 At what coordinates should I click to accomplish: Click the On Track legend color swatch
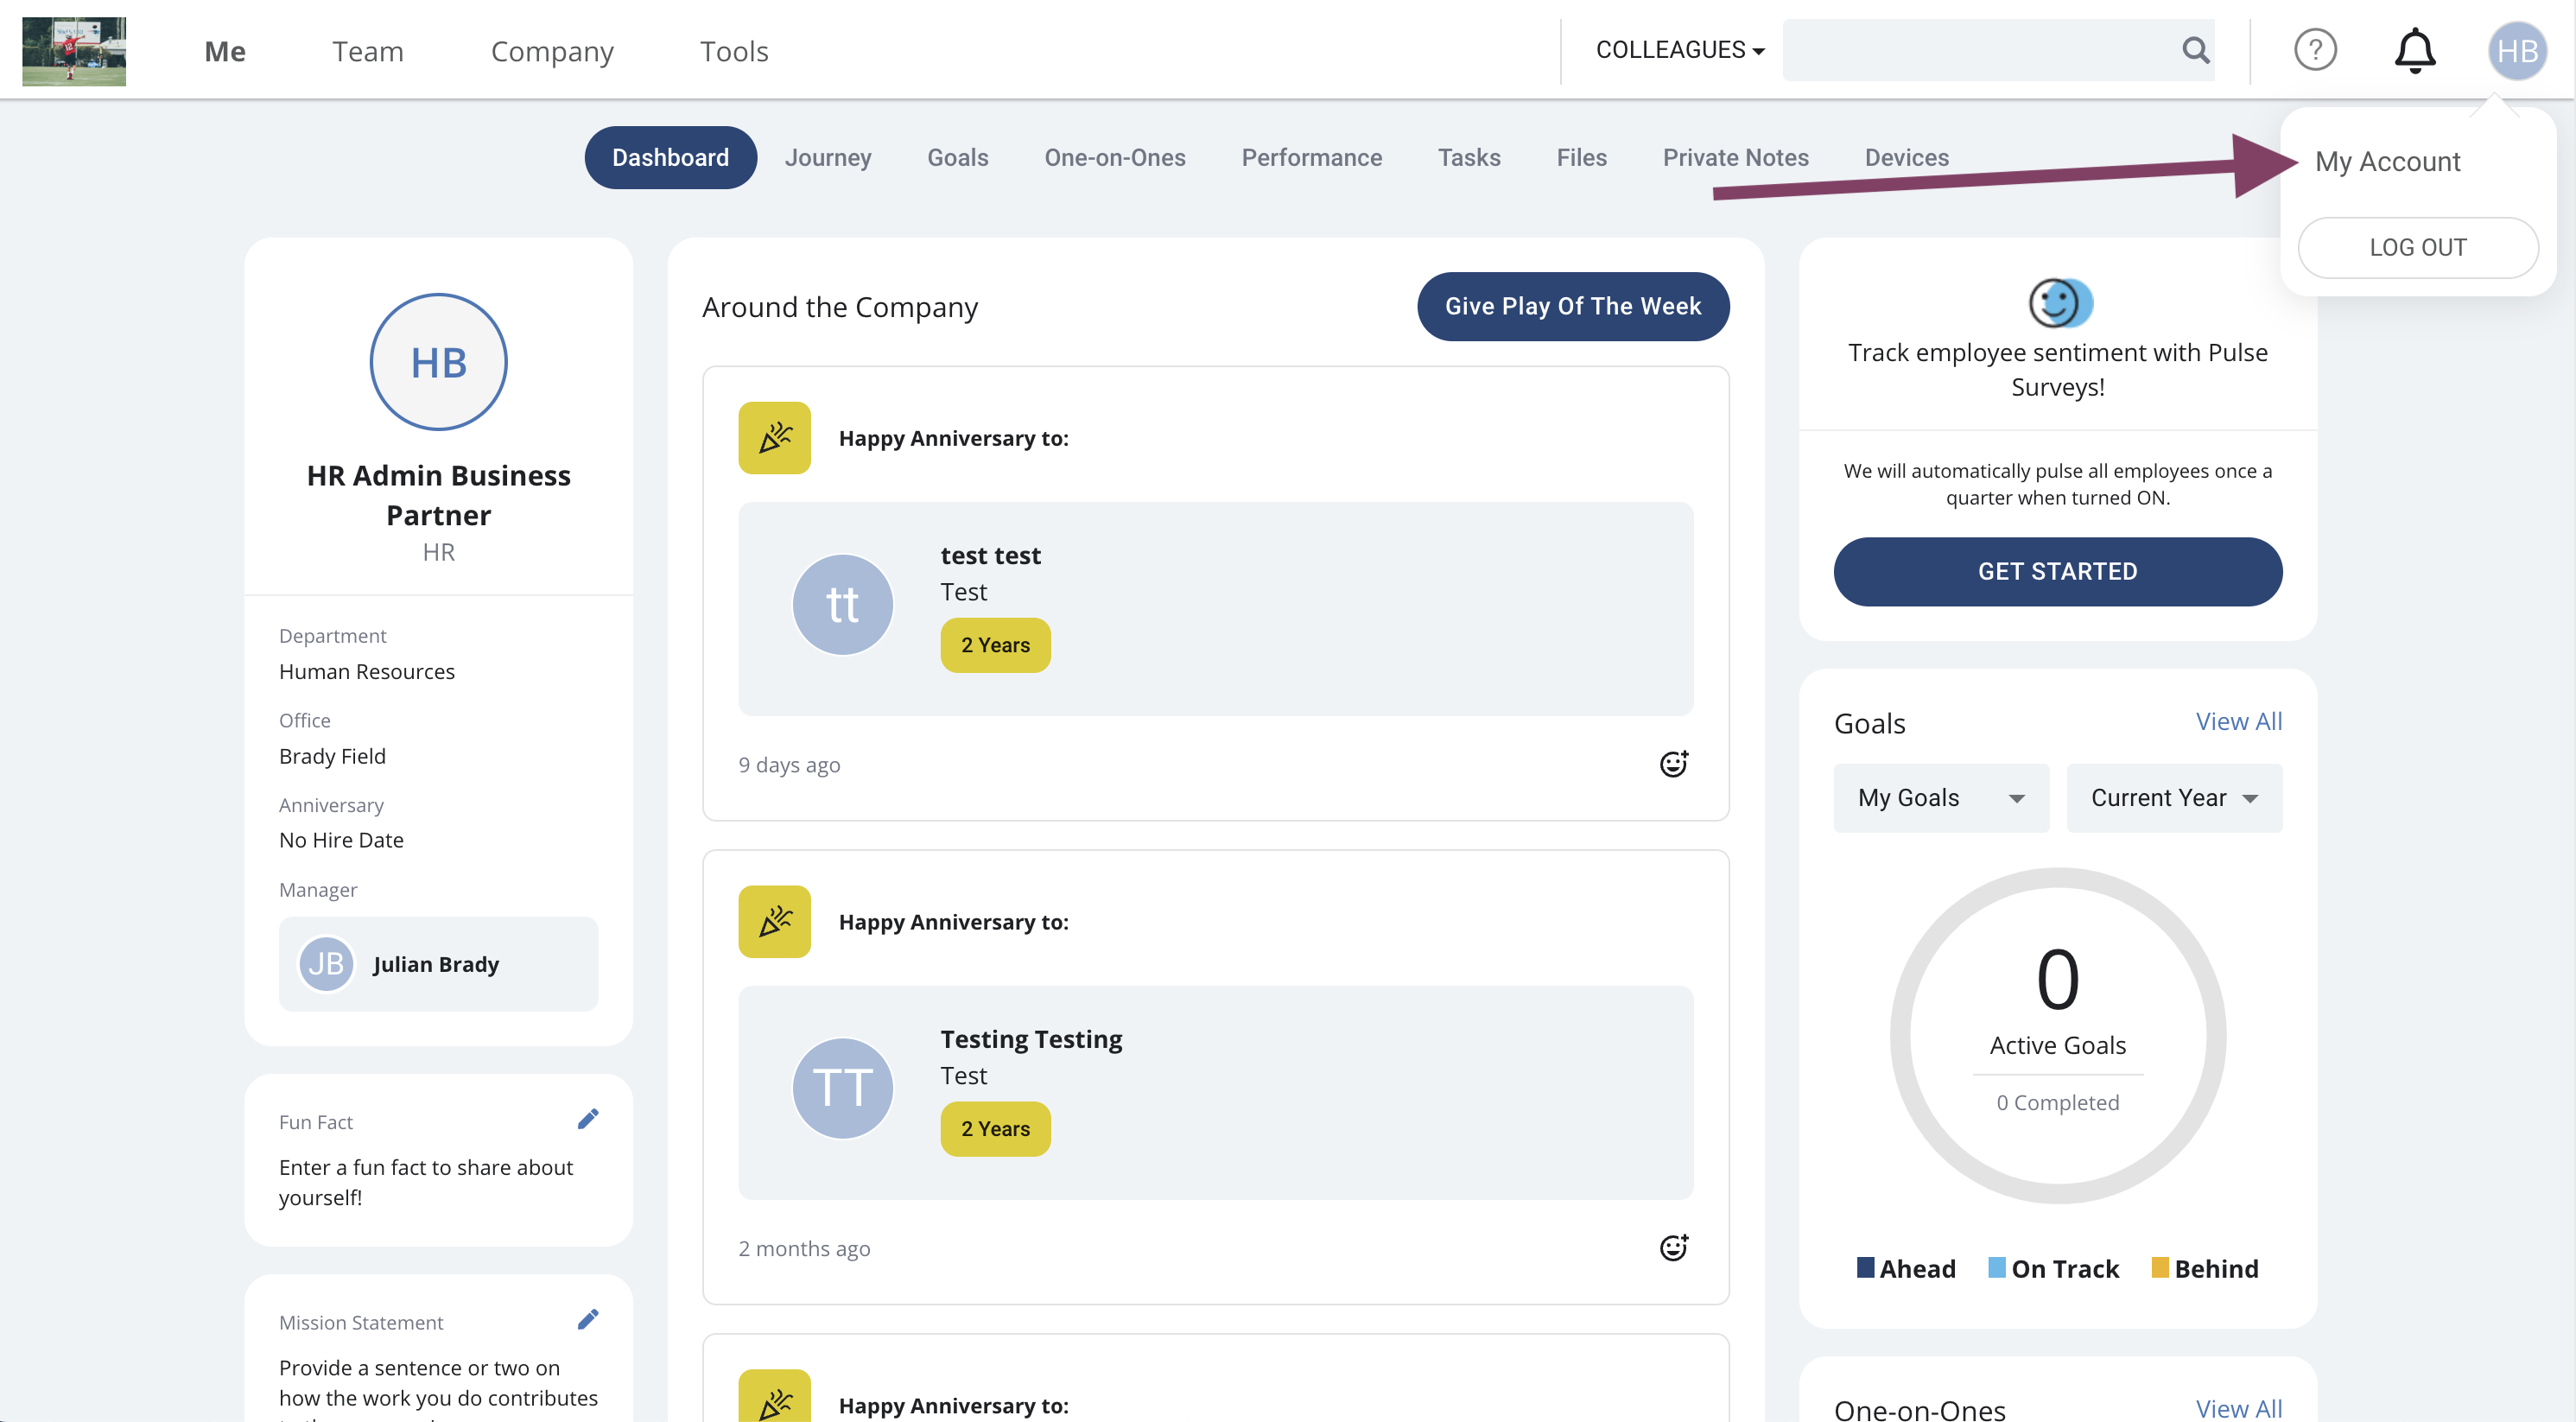pos(1996,1267)
